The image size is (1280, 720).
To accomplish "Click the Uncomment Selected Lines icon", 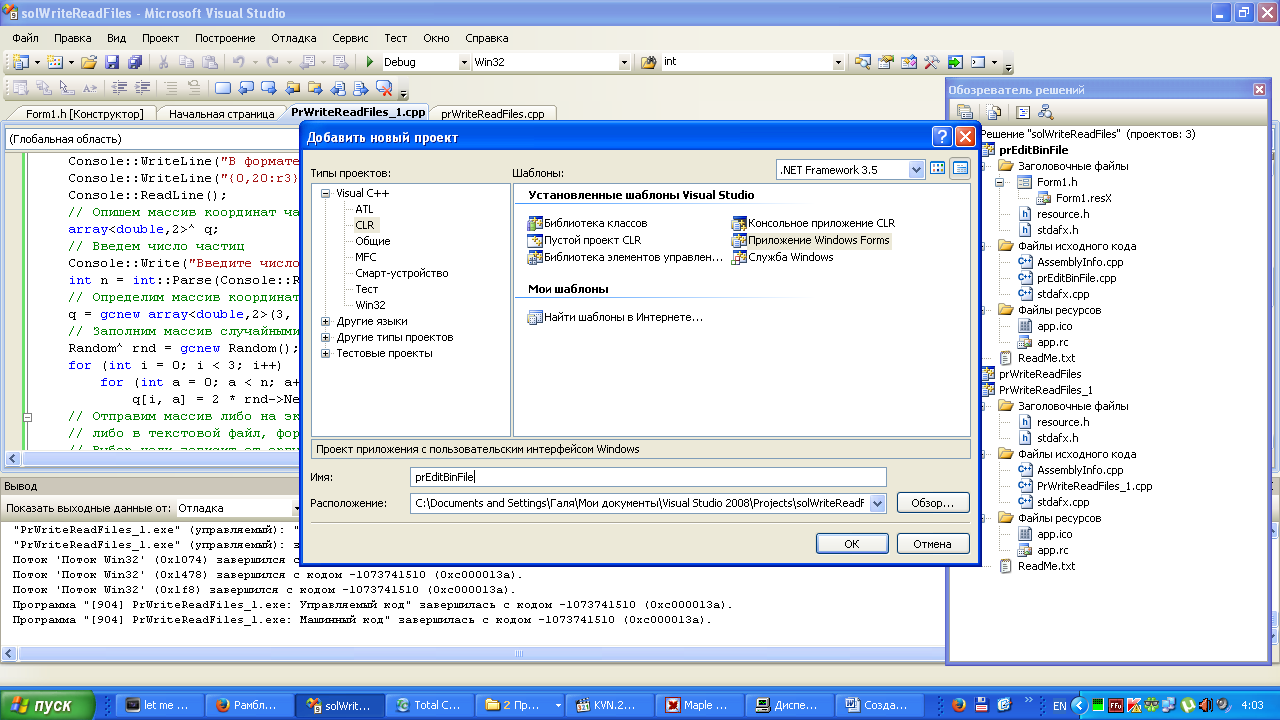I will [x=194, y=88].
